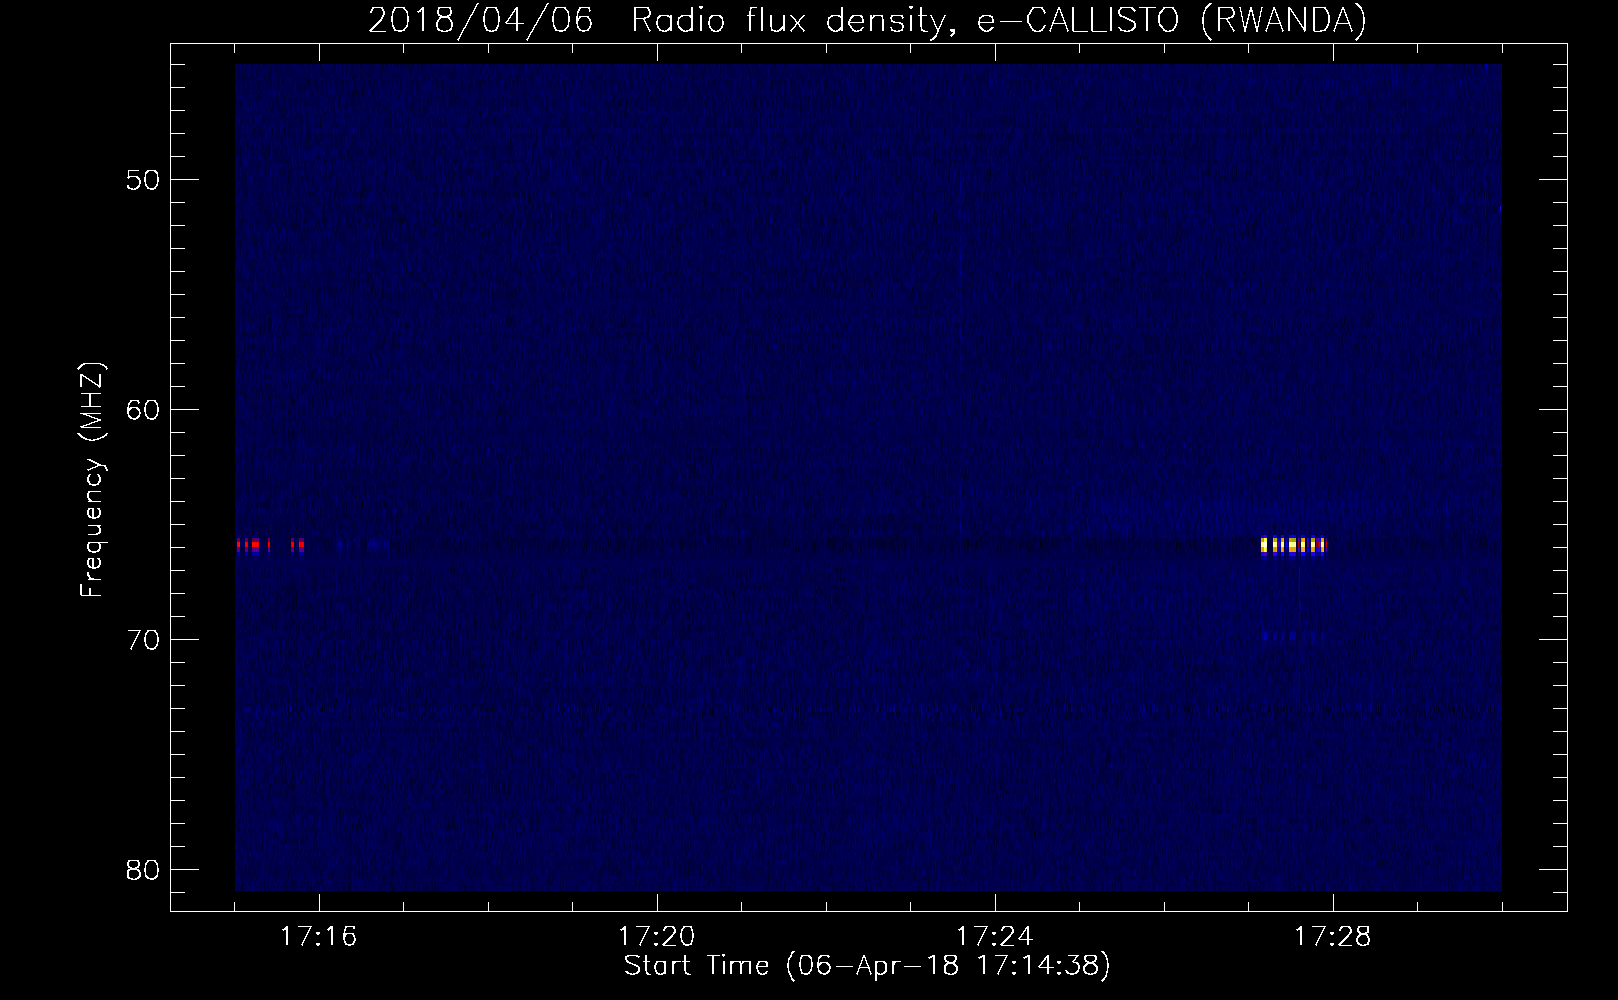Click the plot title 'Radio flux density, e-CALLISTO (RWANDA)'

click(999, 21)
